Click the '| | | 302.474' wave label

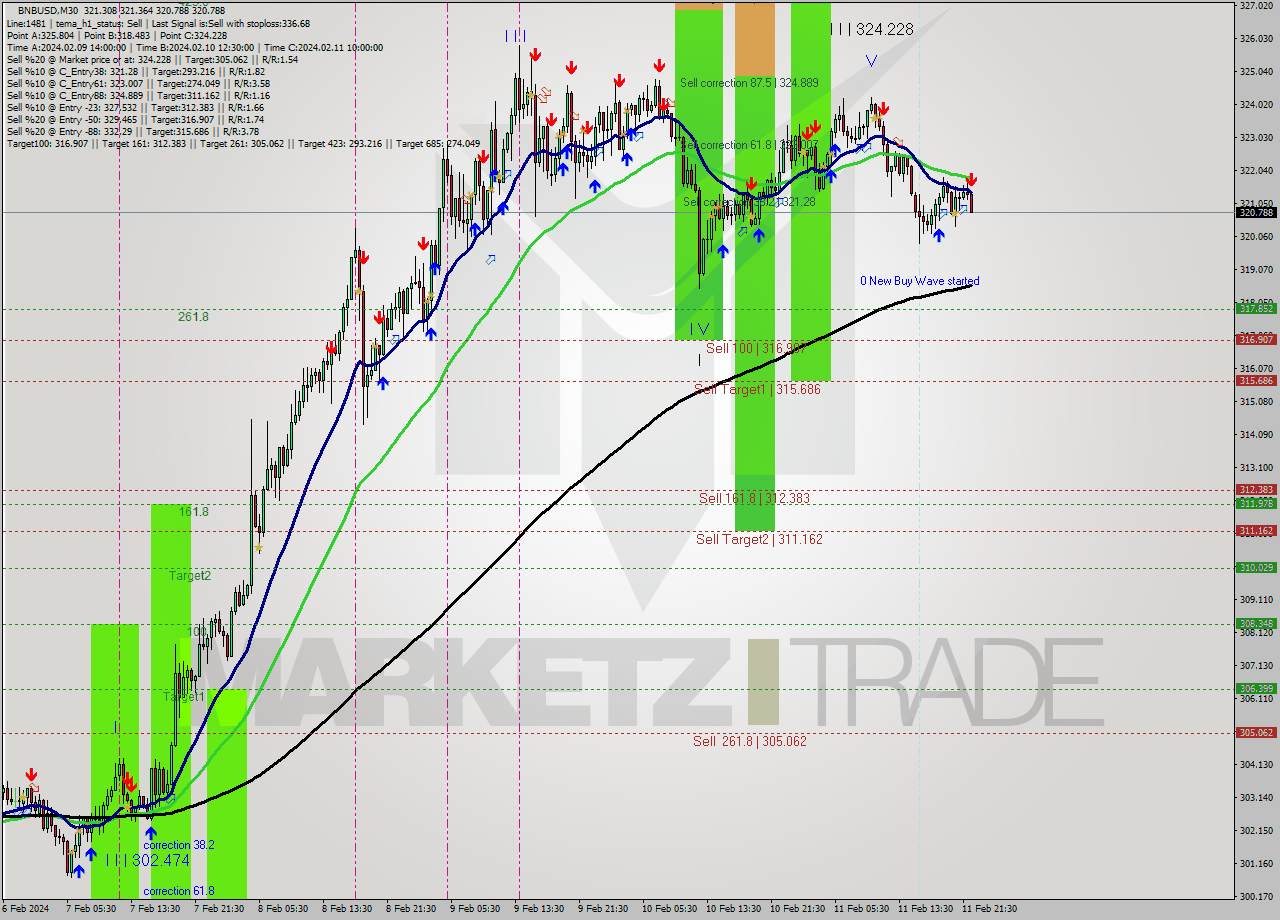[147, 860]
